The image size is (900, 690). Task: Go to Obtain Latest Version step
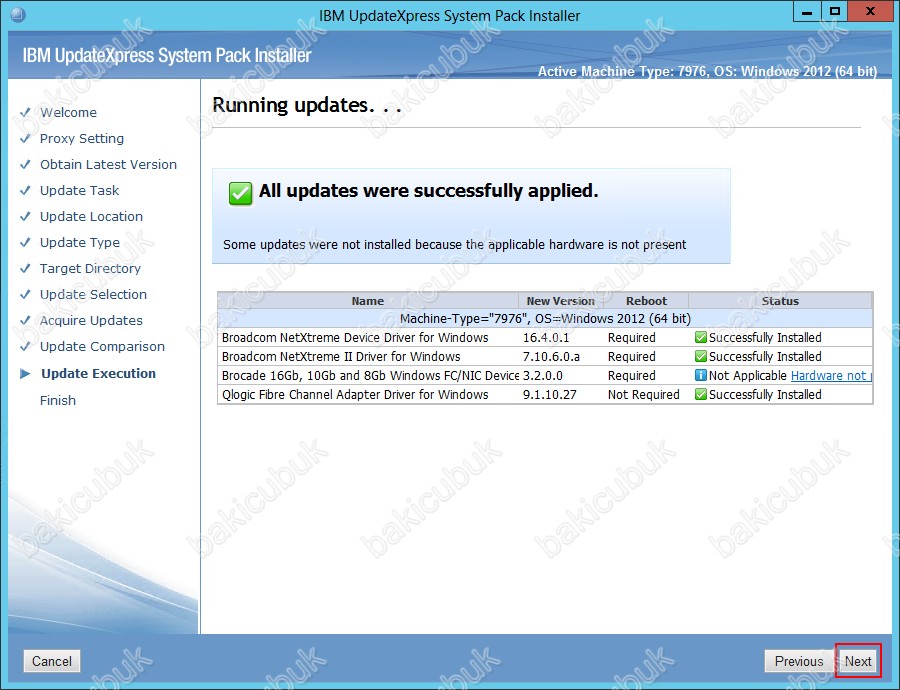(108, 164)
